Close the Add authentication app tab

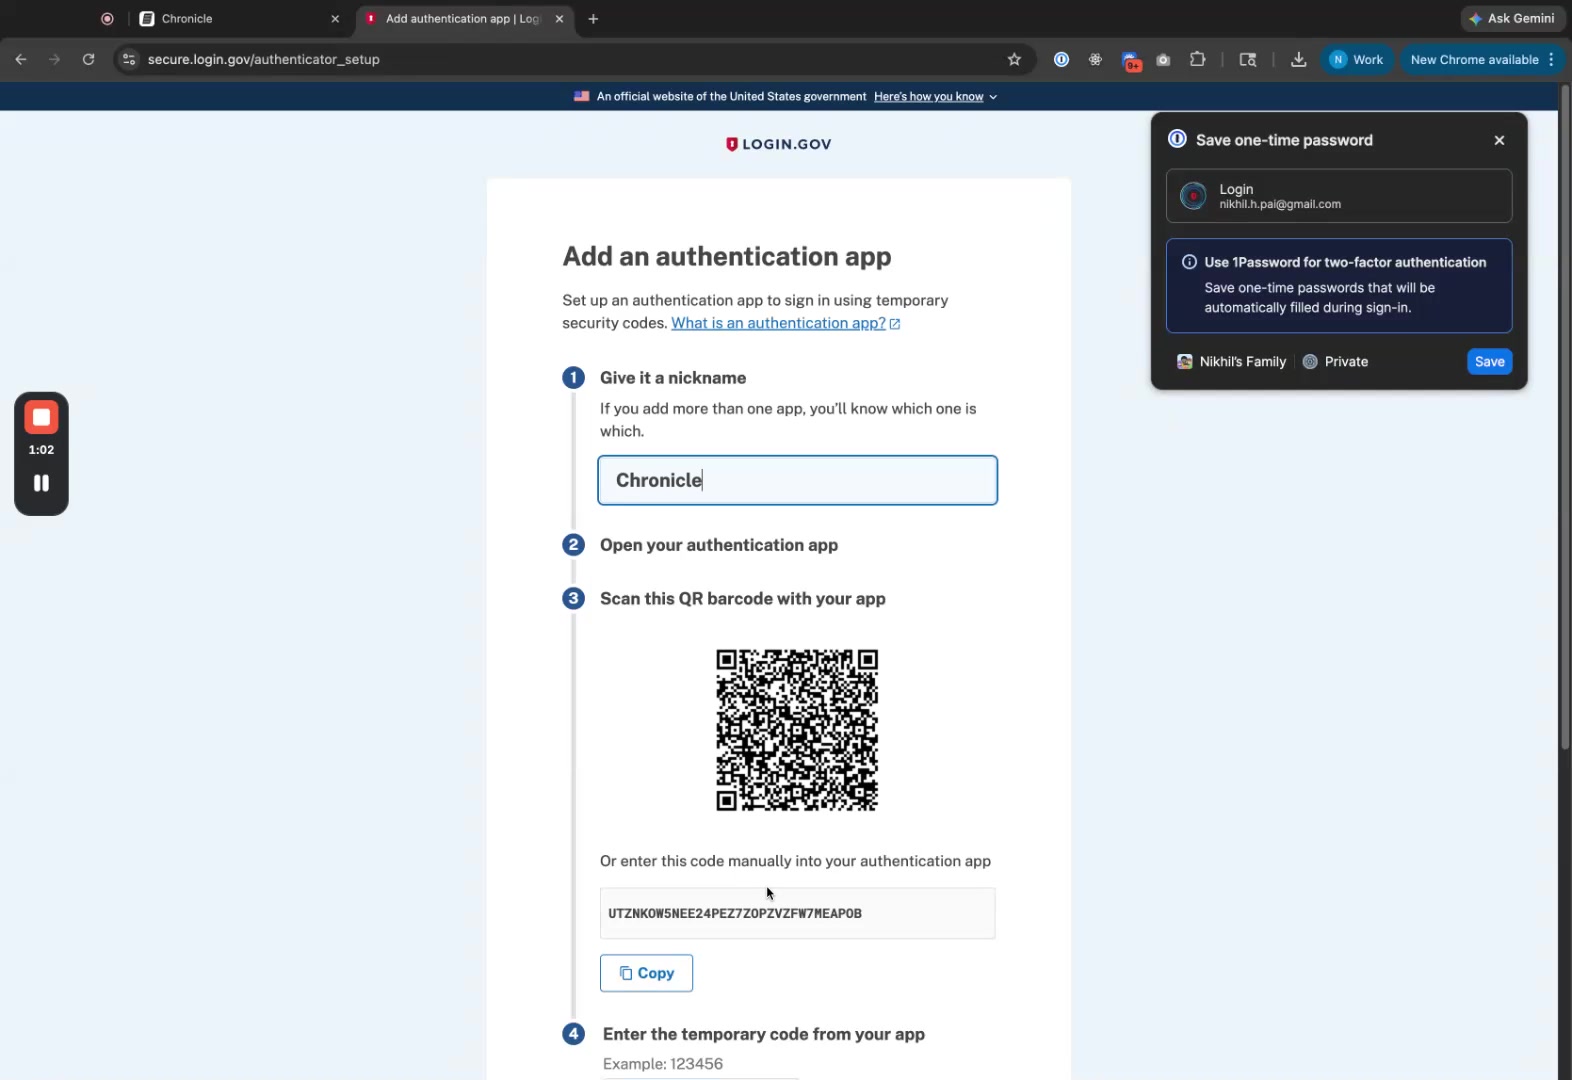[559, 18]
